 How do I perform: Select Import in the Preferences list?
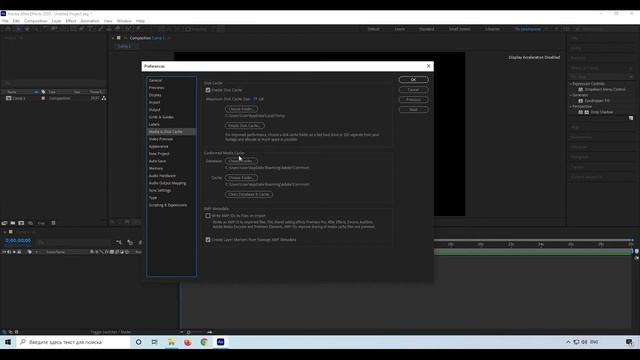(x=154, y=102)
